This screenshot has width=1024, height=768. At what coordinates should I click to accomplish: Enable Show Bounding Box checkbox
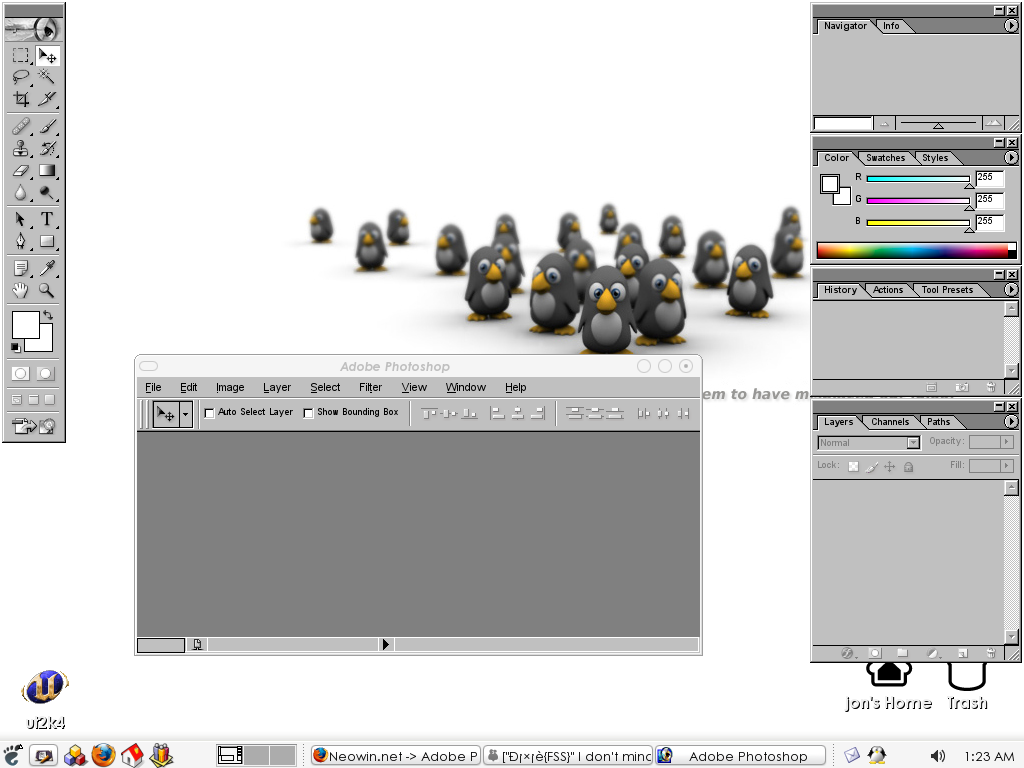(308, 413)
